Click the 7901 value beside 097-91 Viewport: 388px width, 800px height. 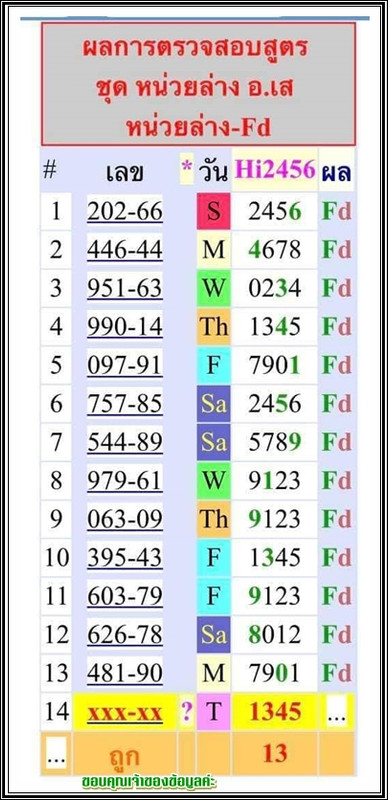(x=275, y=365)
